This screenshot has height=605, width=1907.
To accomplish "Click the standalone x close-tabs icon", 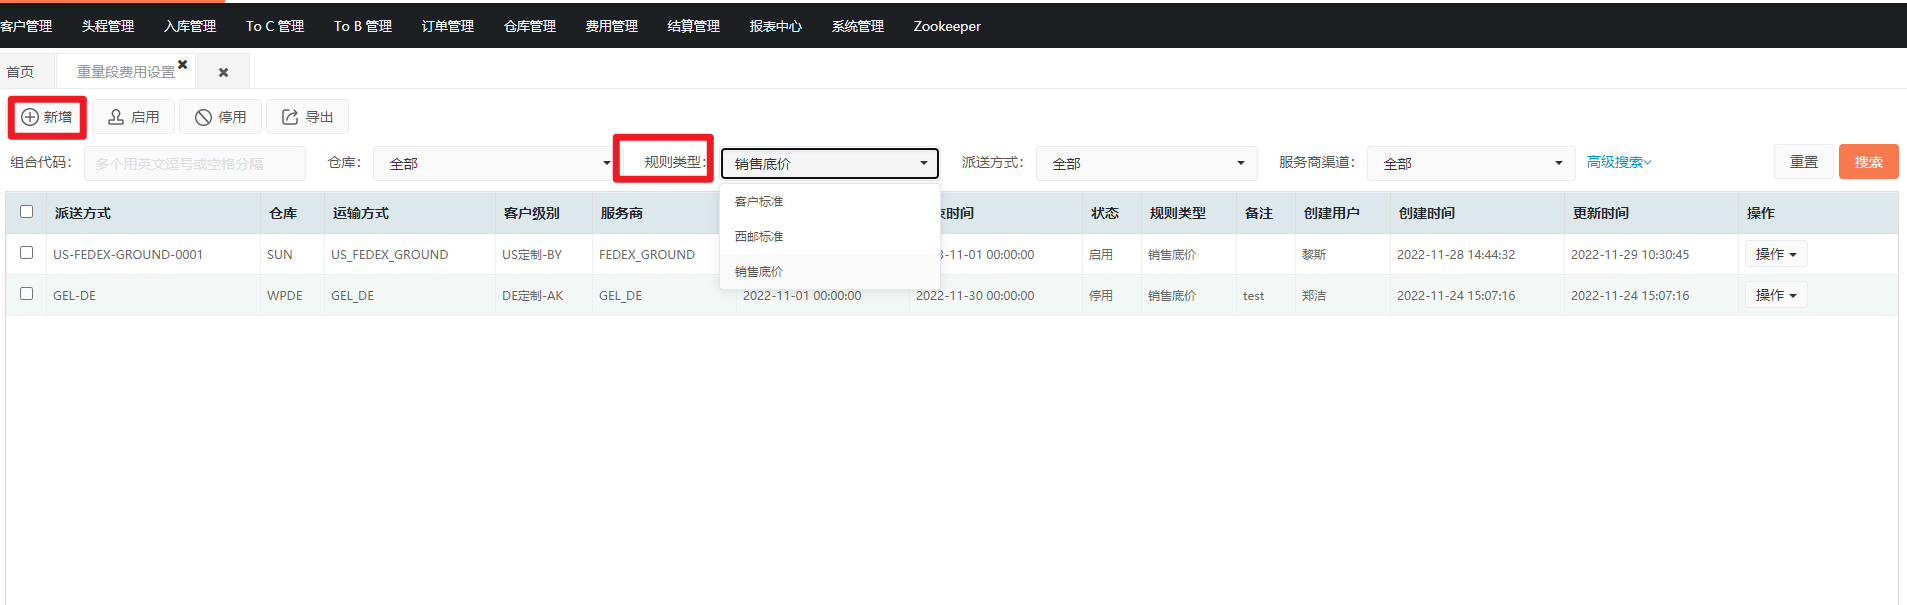I will 223,72.
